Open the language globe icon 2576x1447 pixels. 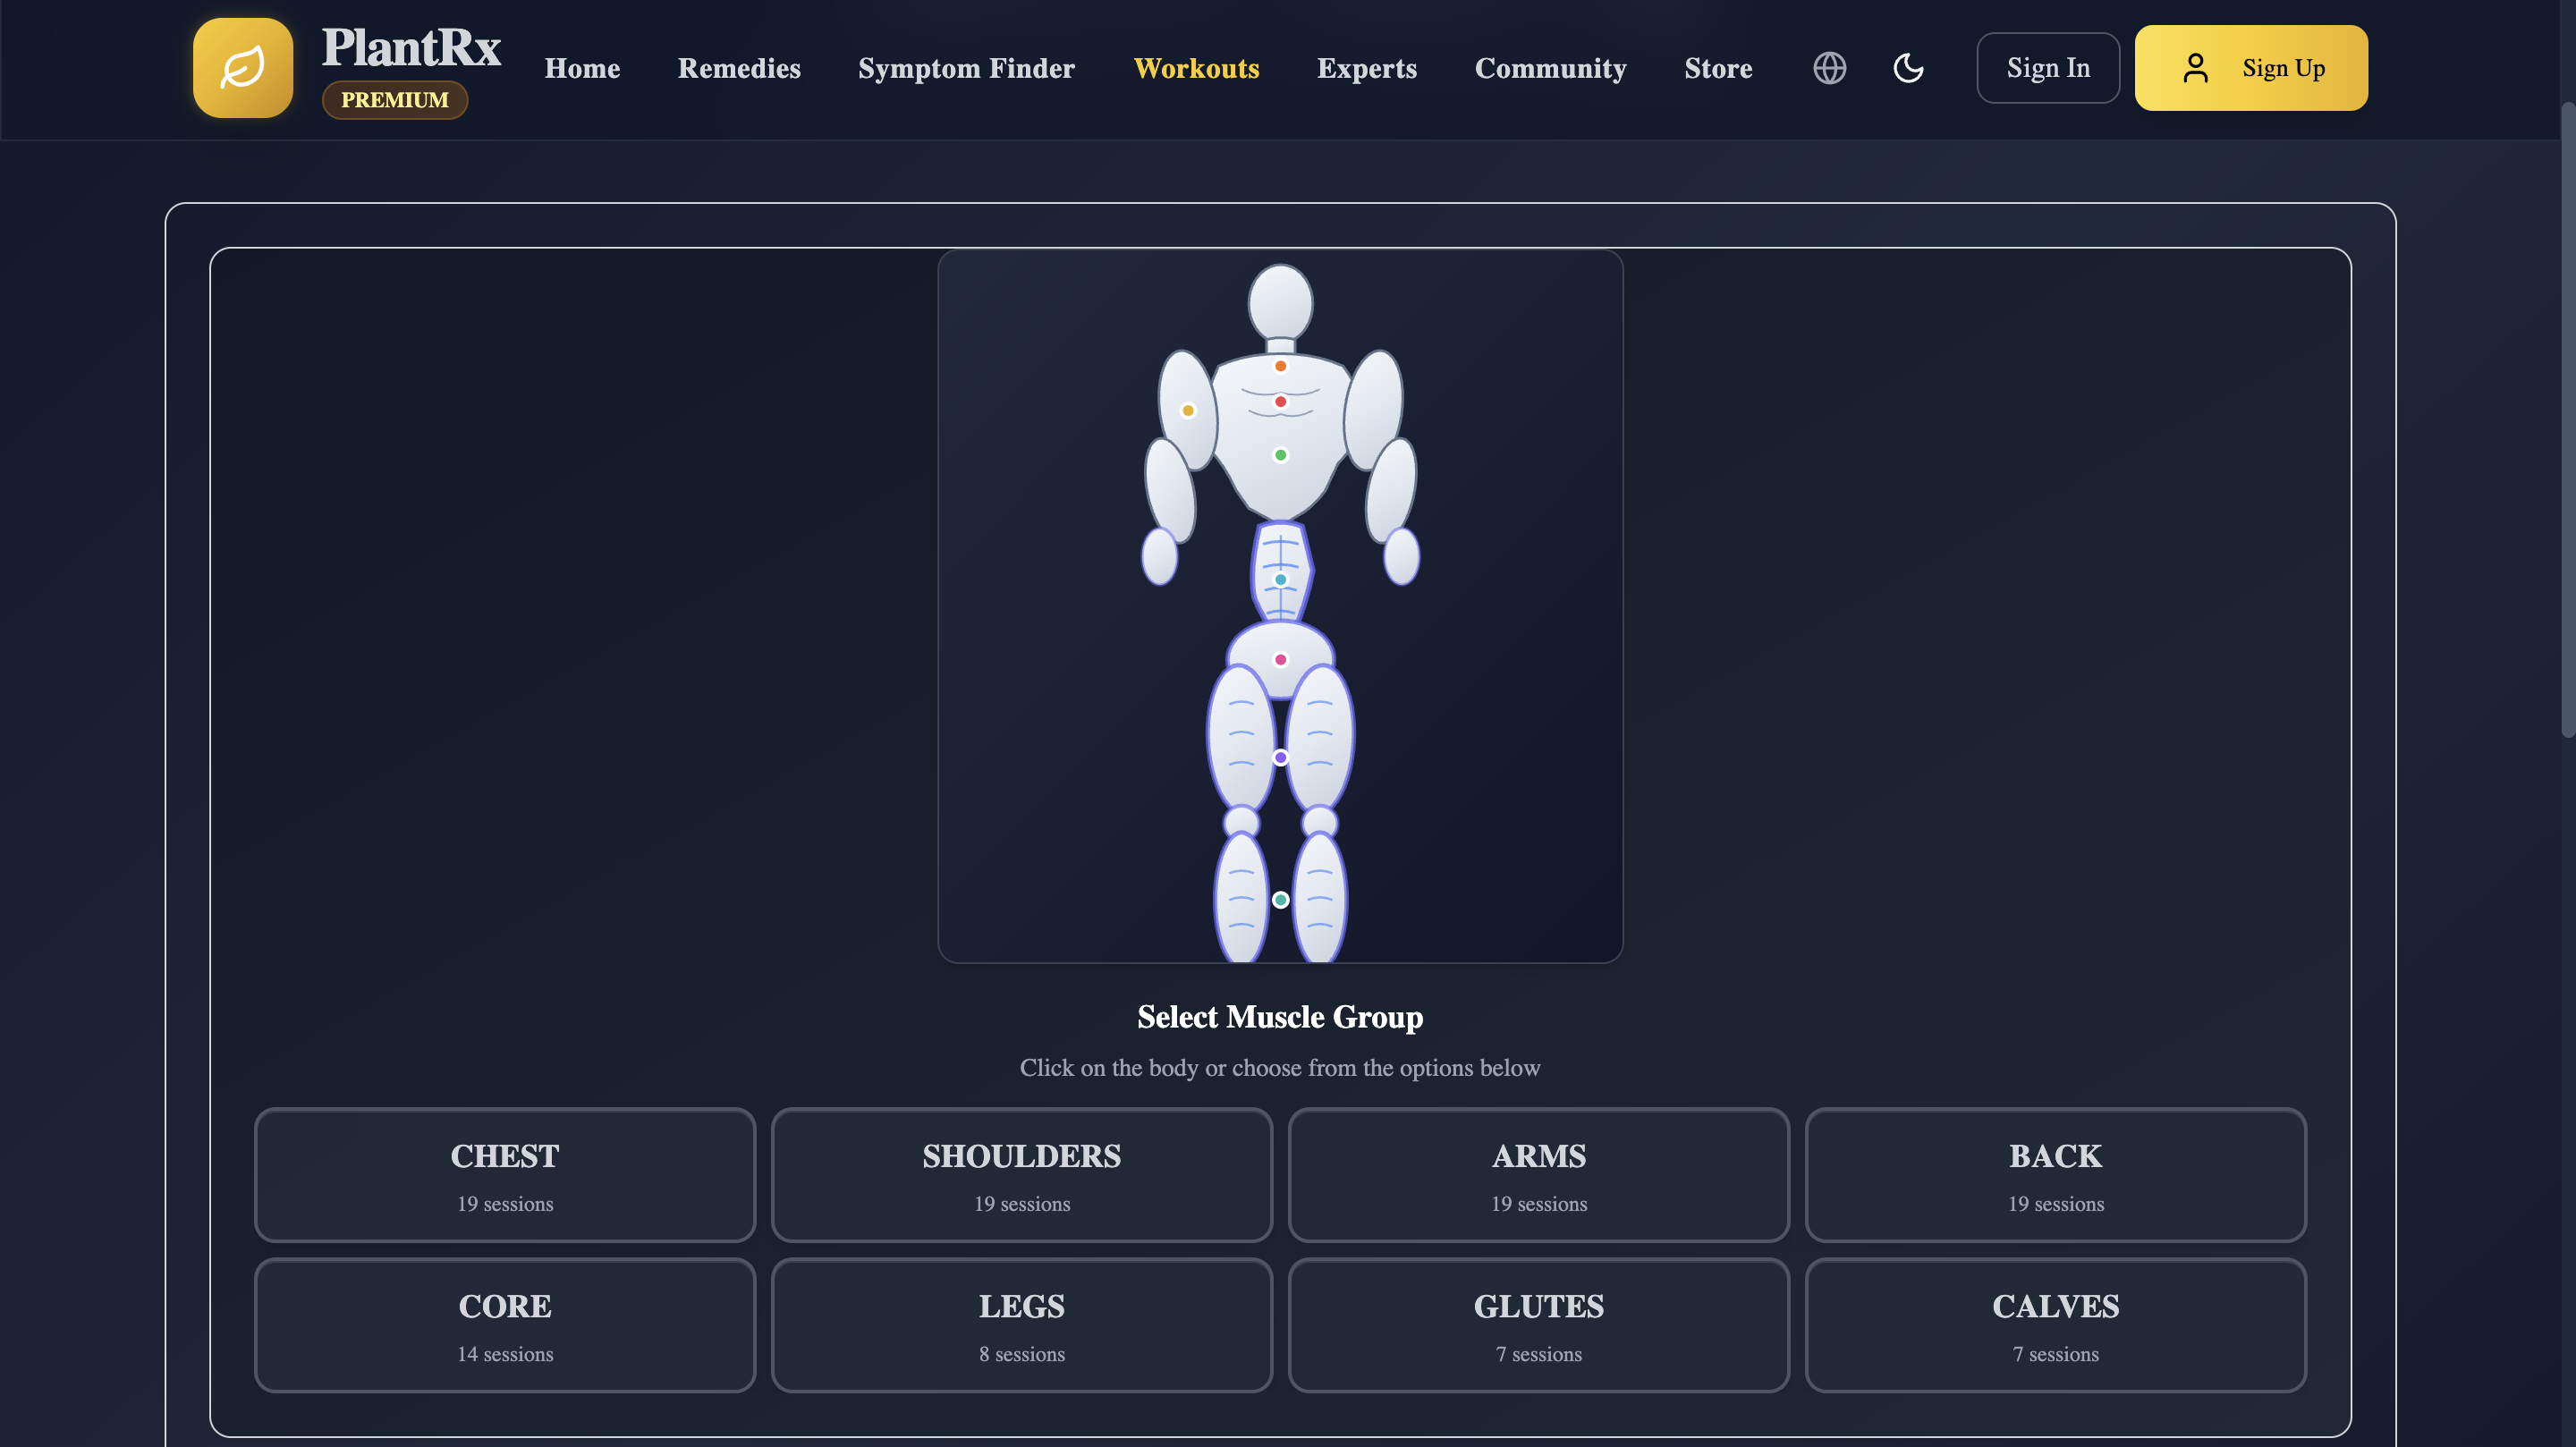(1829, 68)
